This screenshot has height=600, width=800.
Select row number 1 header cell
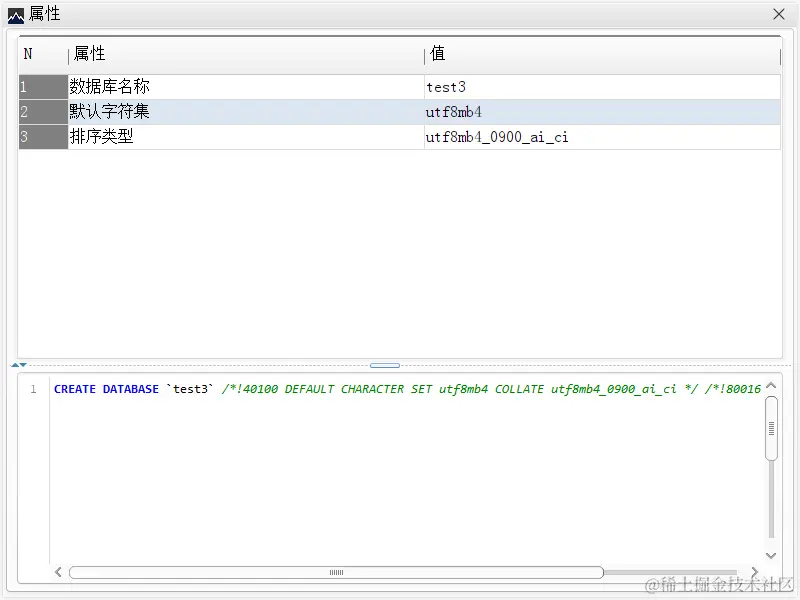[43, 87]
